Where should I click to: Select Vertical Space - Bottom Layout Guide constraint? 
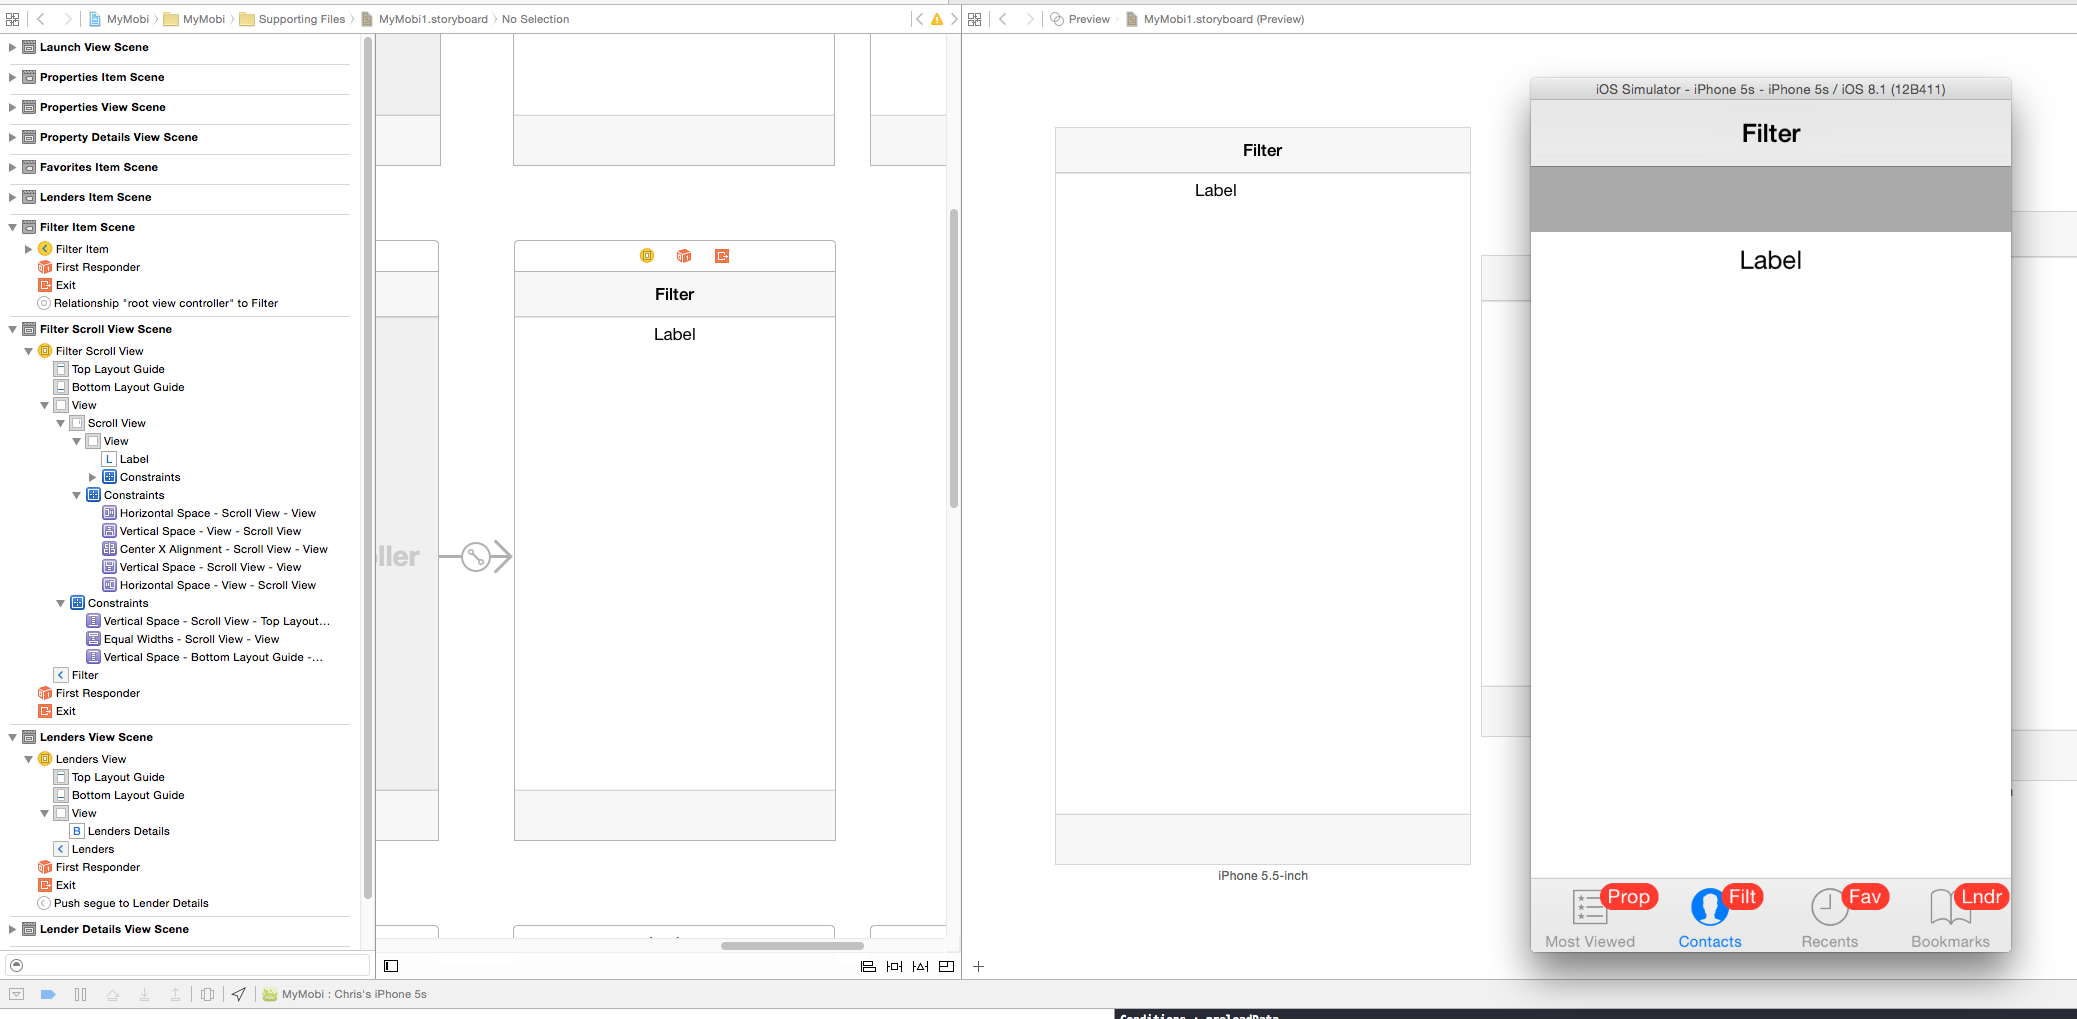point(205,657)
